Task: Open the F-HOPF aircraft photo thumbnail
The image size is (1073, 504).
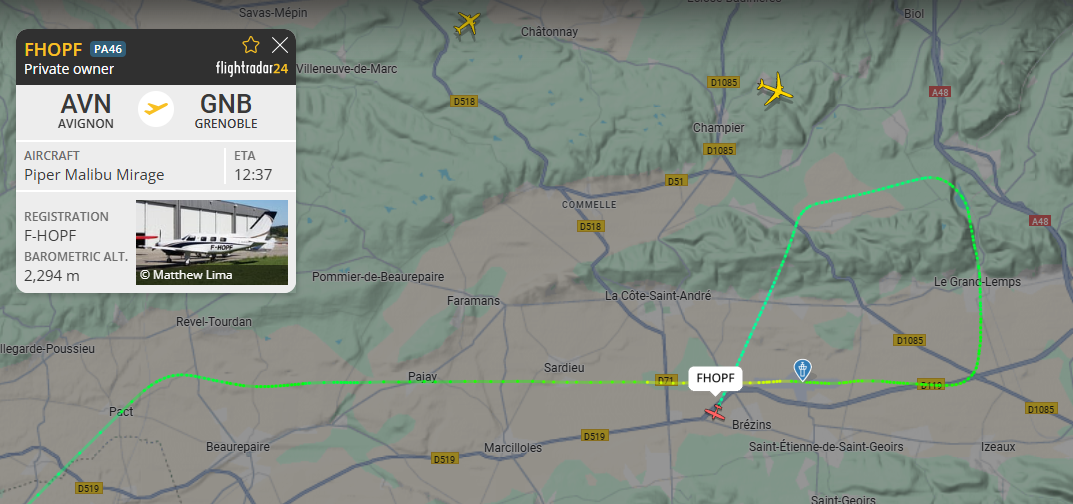Action: pos(212,242)
